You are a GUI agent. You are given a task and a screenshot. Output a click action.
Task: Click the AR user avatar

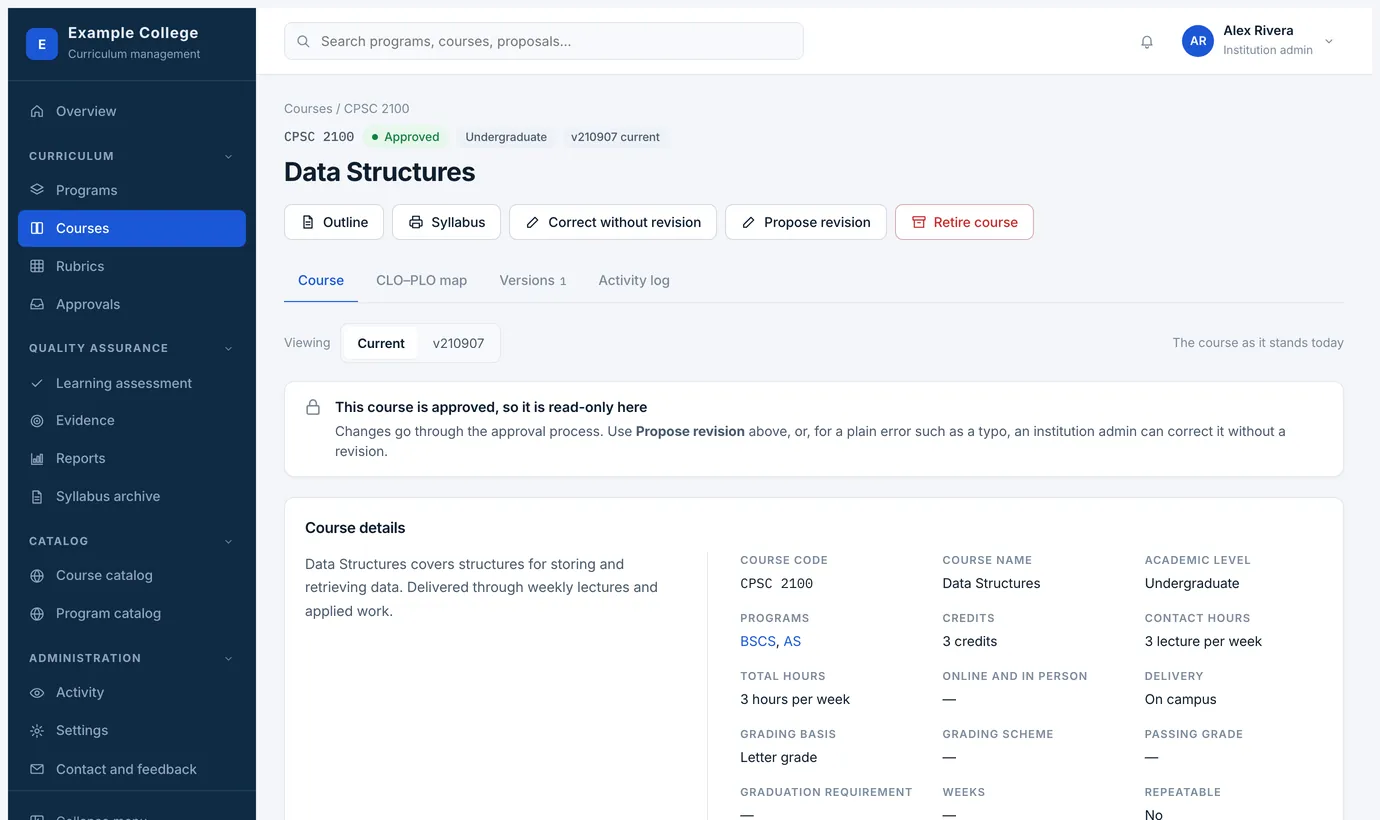coord(1198,41)
